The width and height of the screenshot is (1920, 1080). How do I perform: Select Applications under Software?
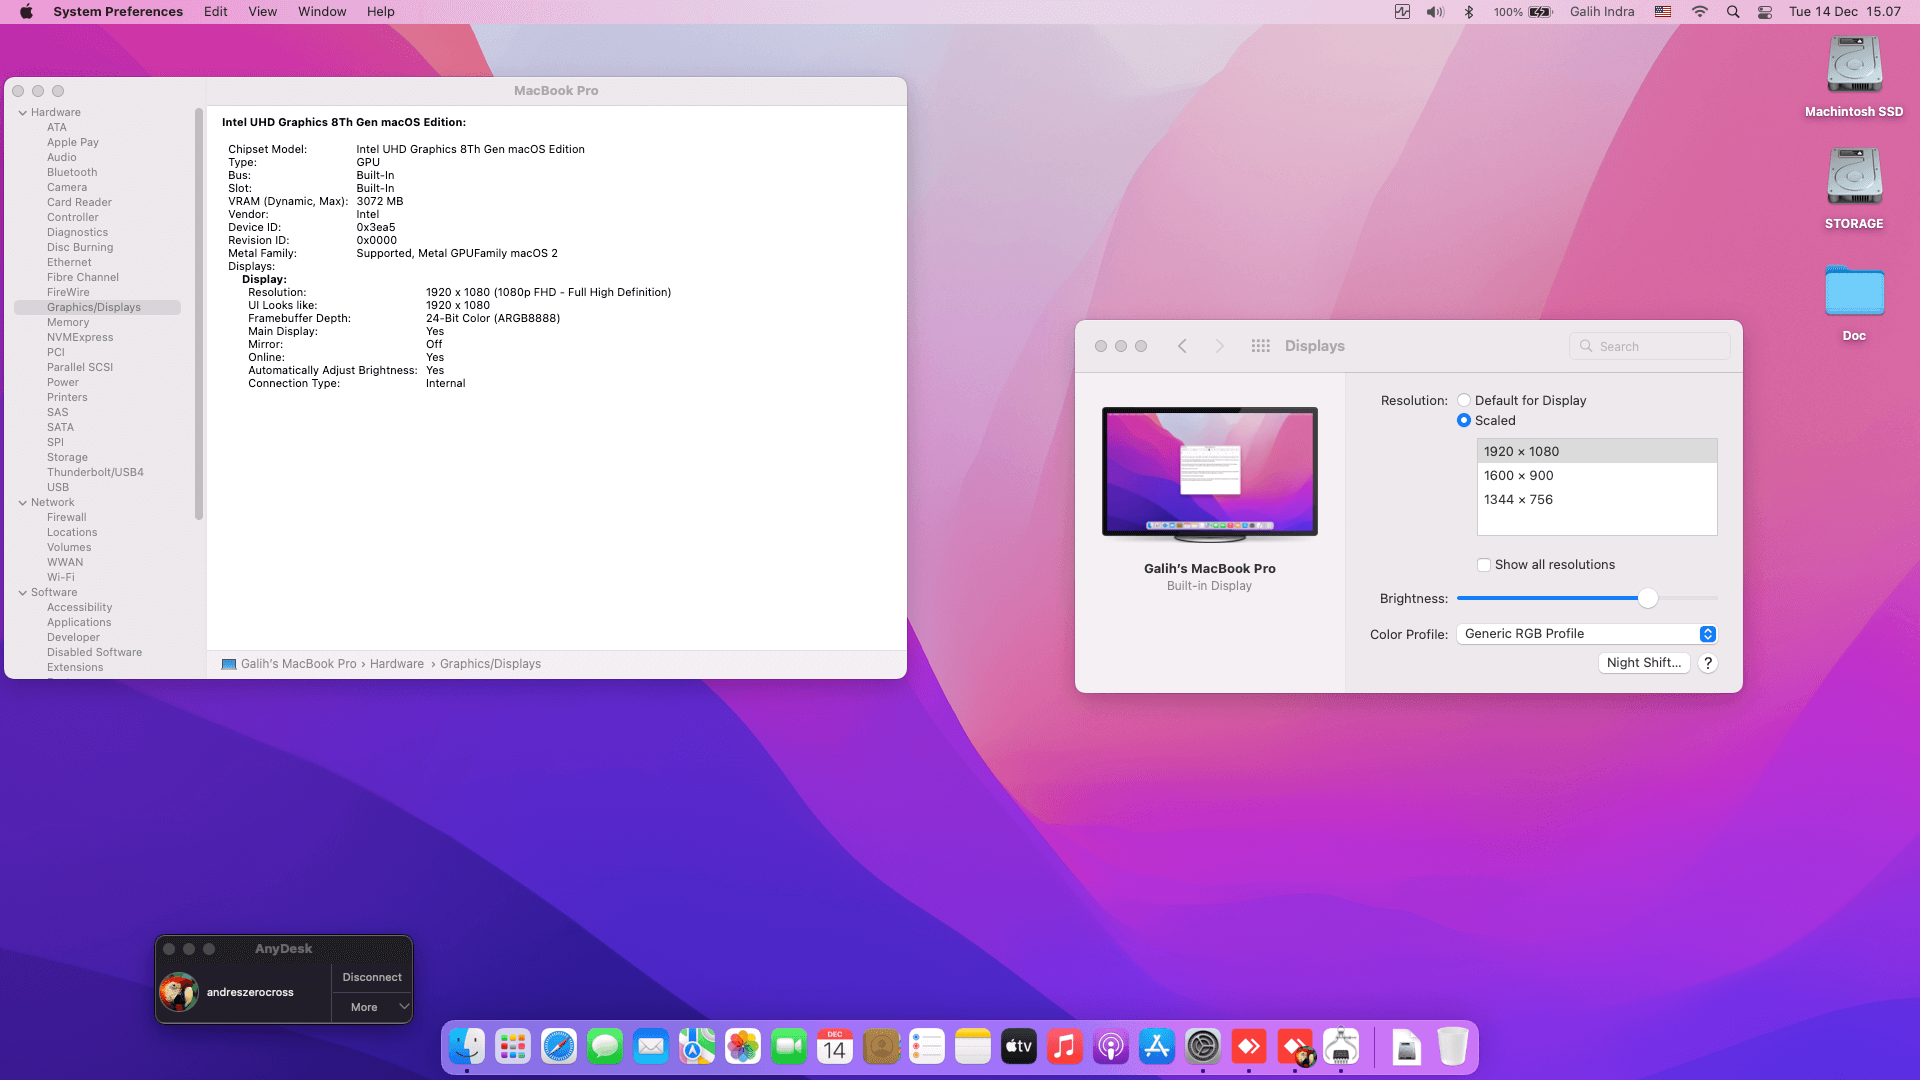point(79,622)
